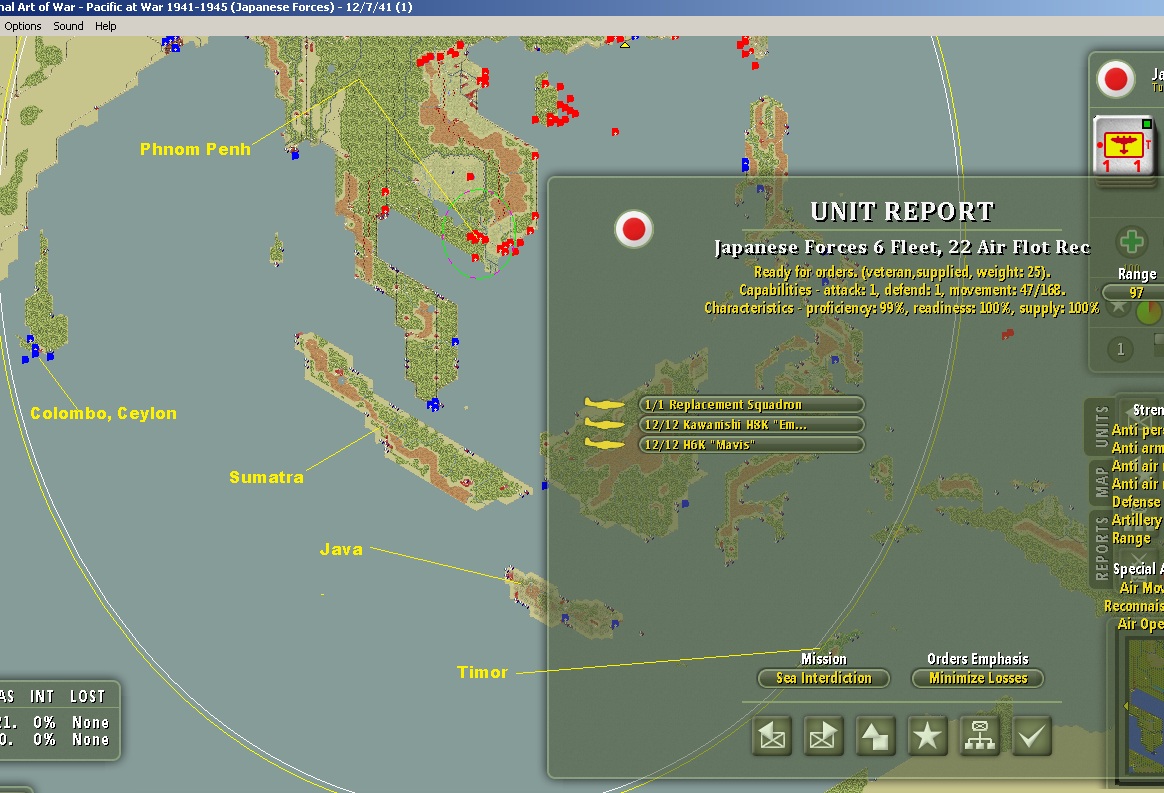The width and height of the screenshot is (1164, 793).
Task: Click aircraft icon beside H6K Mavis
Action: (604, 444)
